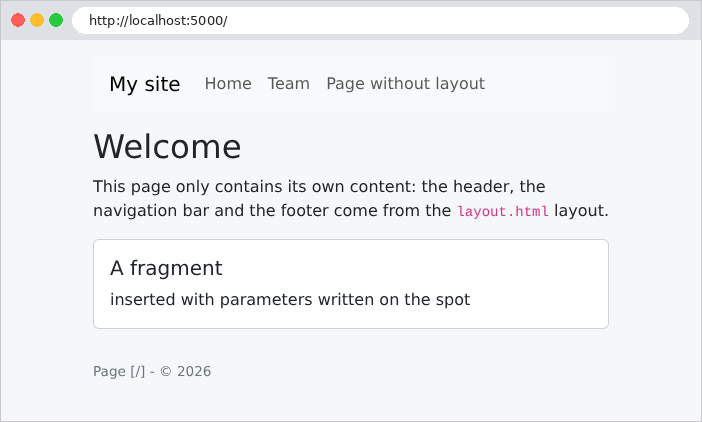The width and height of the screenshot is (702, 422).
Task: Click the Welcome heading
Action: (167, 146)
